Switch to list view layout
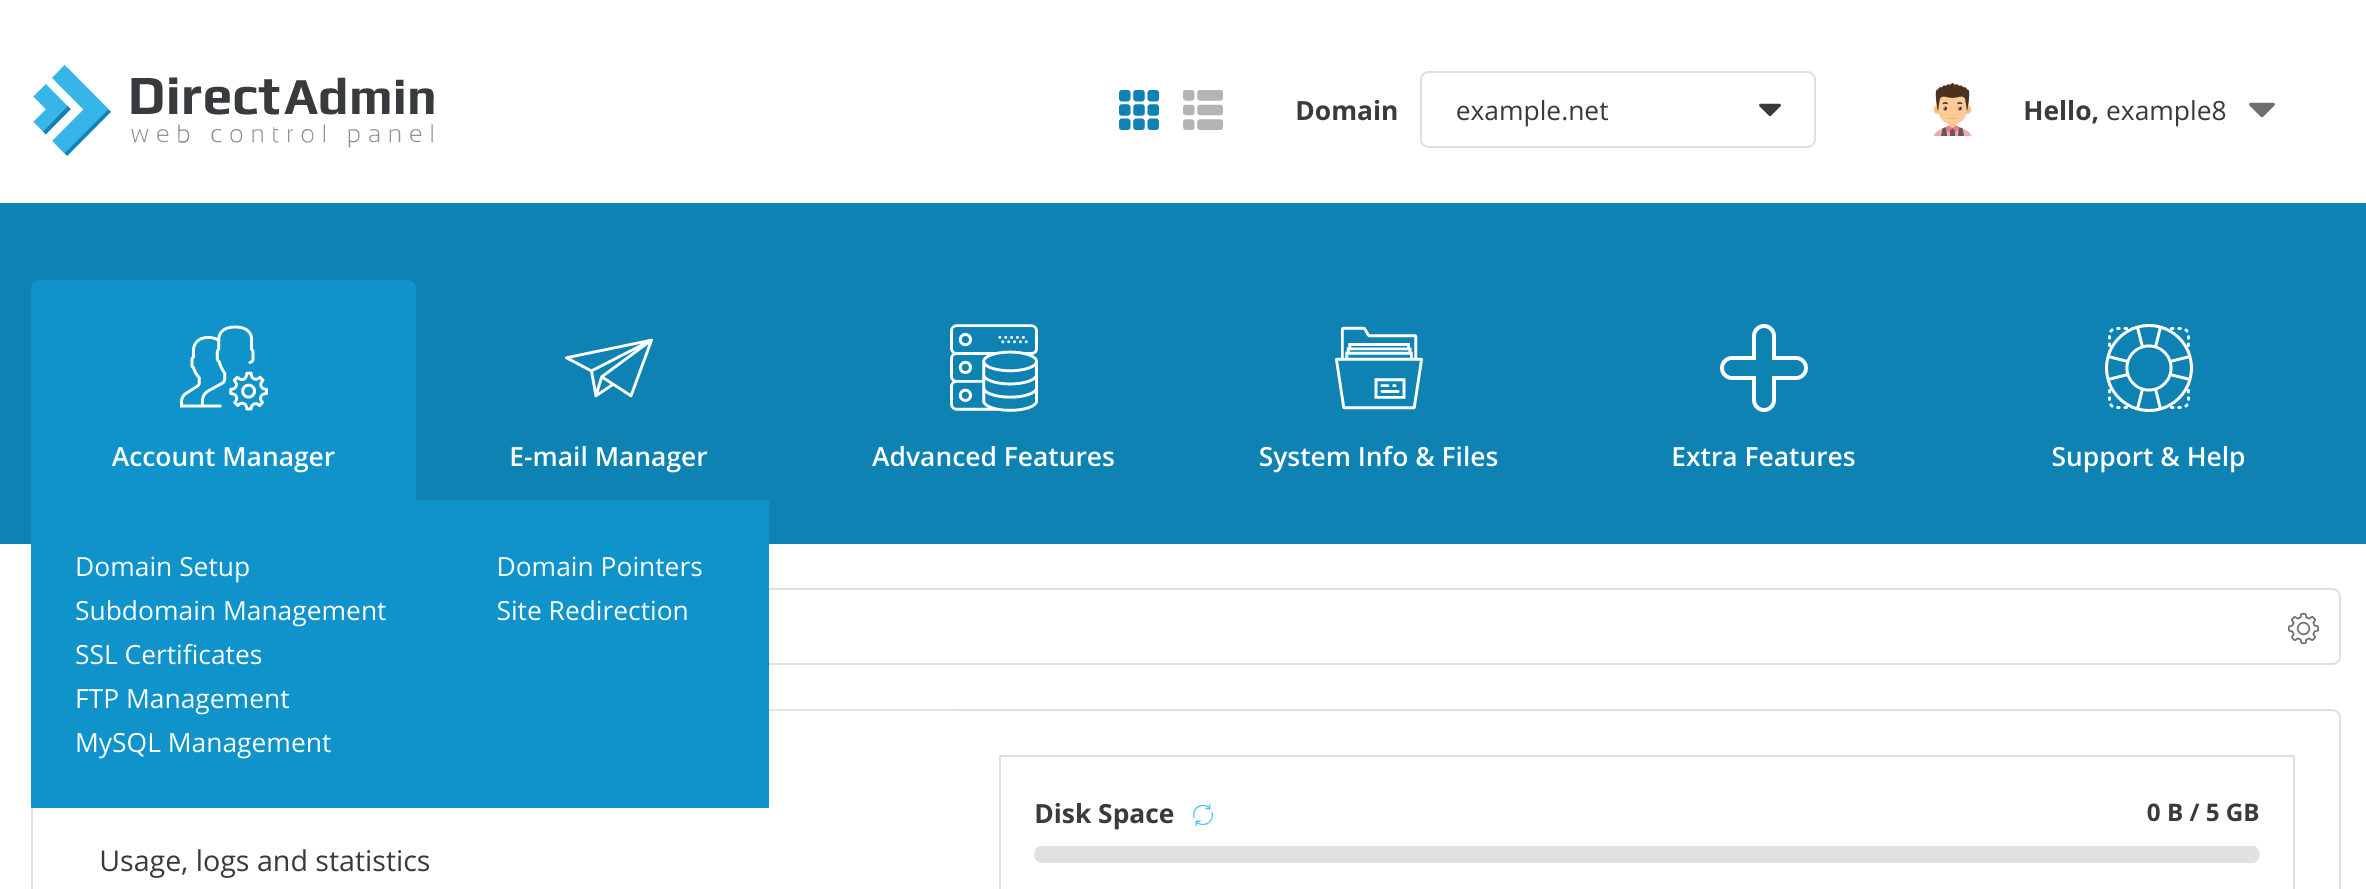The width and height of the screenshot is (2366, 889). tap(1202, 110)
